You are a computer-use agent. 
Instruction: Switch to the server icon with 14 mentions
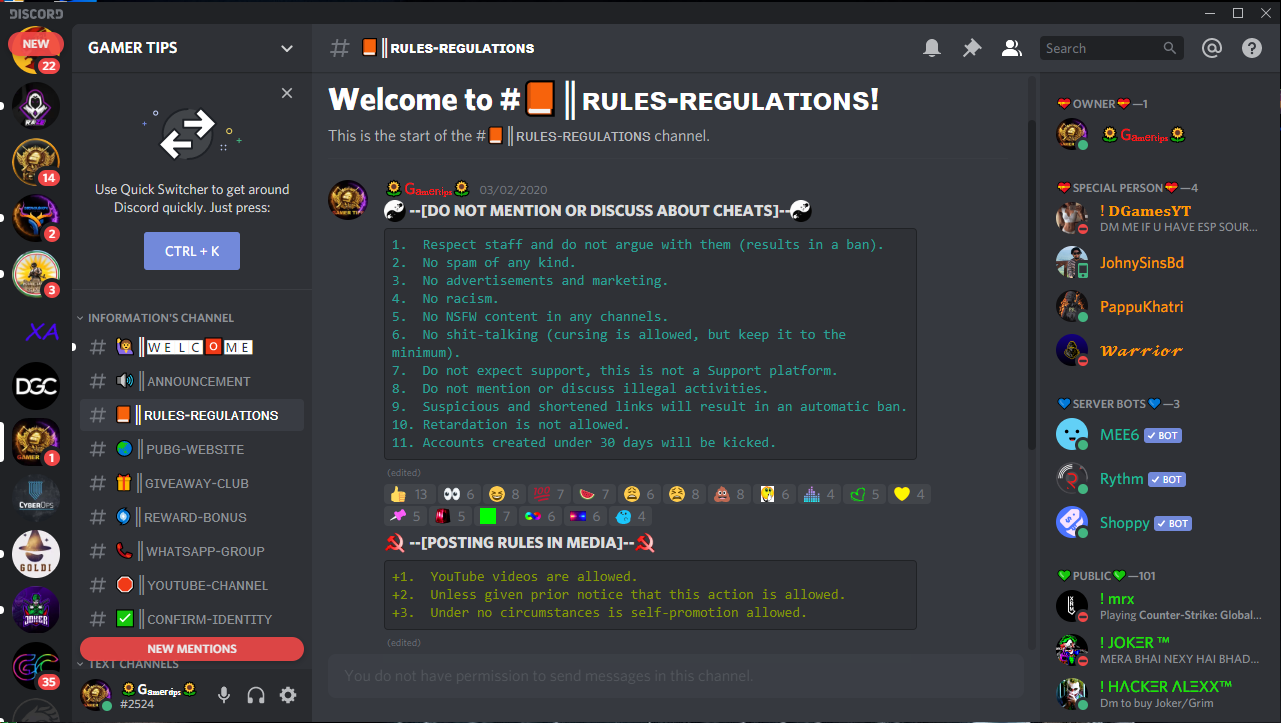(36, 162)
